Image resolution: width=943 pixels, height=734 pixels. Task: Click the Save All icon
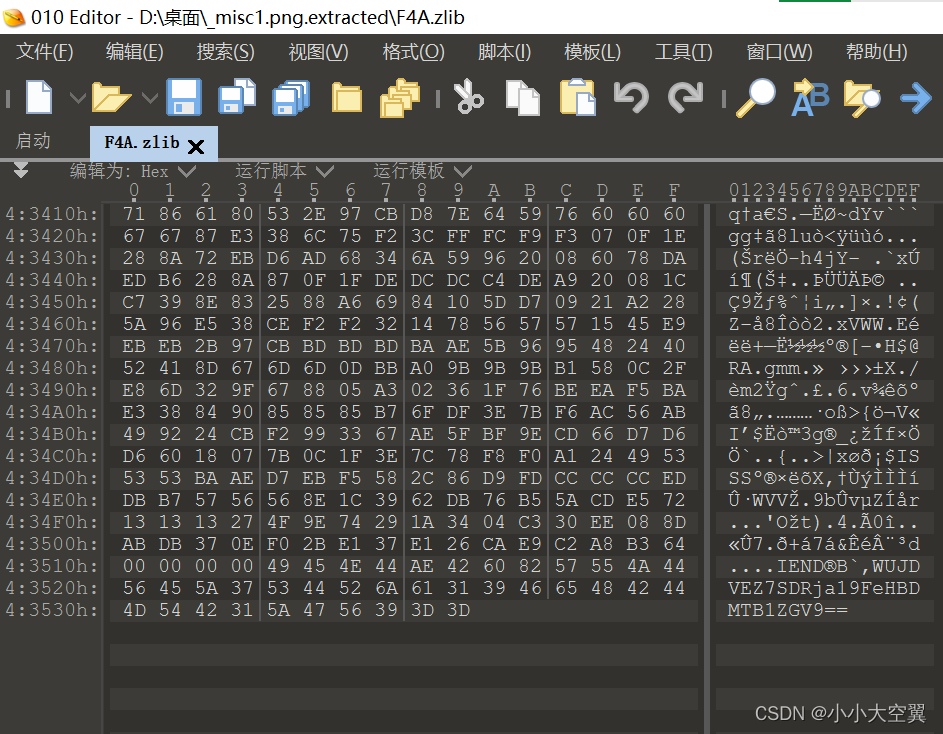[x=291, y=97]
